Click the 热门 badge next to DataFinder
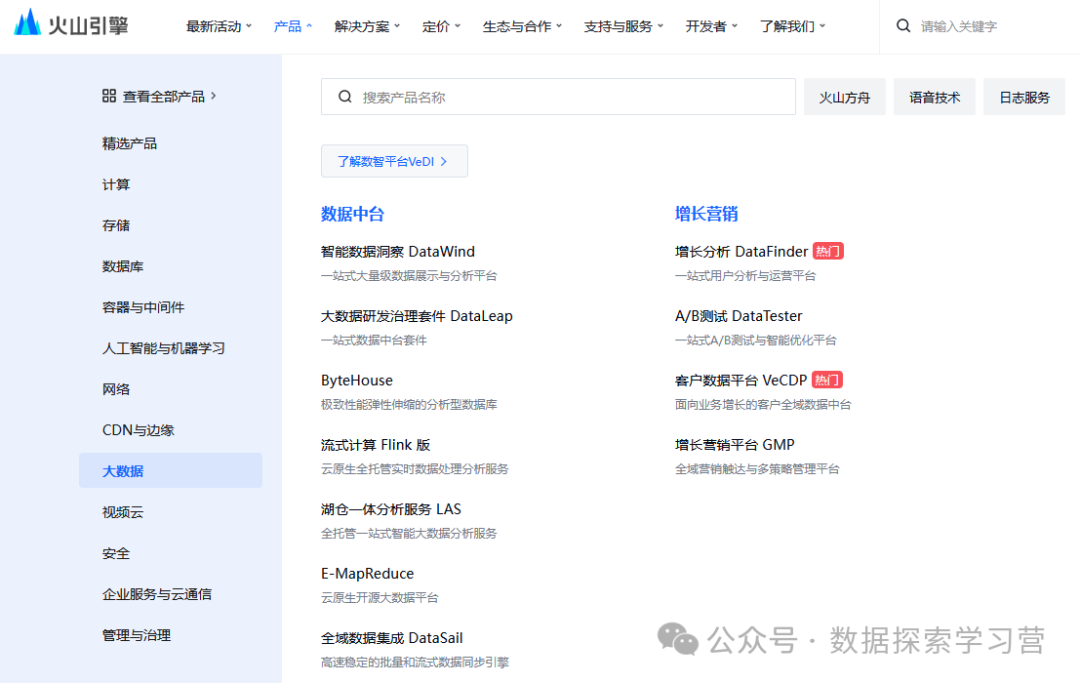The width and height of the screenshot is (1080, 683). pos(828,252)
